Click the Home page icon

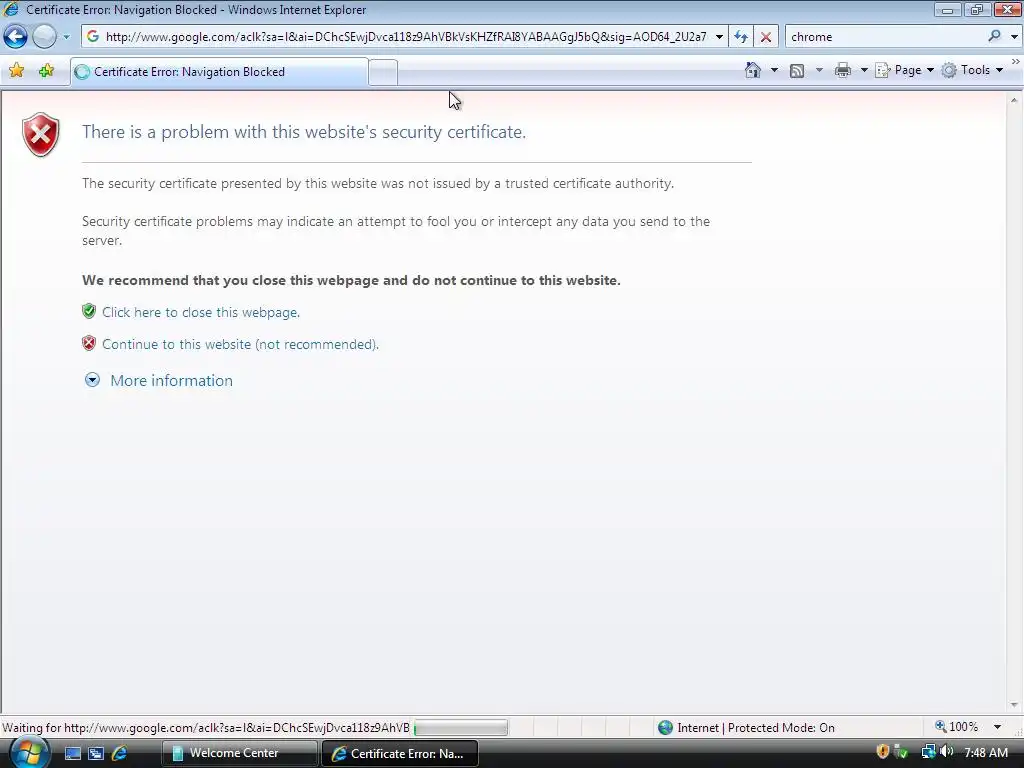point(753,70)
